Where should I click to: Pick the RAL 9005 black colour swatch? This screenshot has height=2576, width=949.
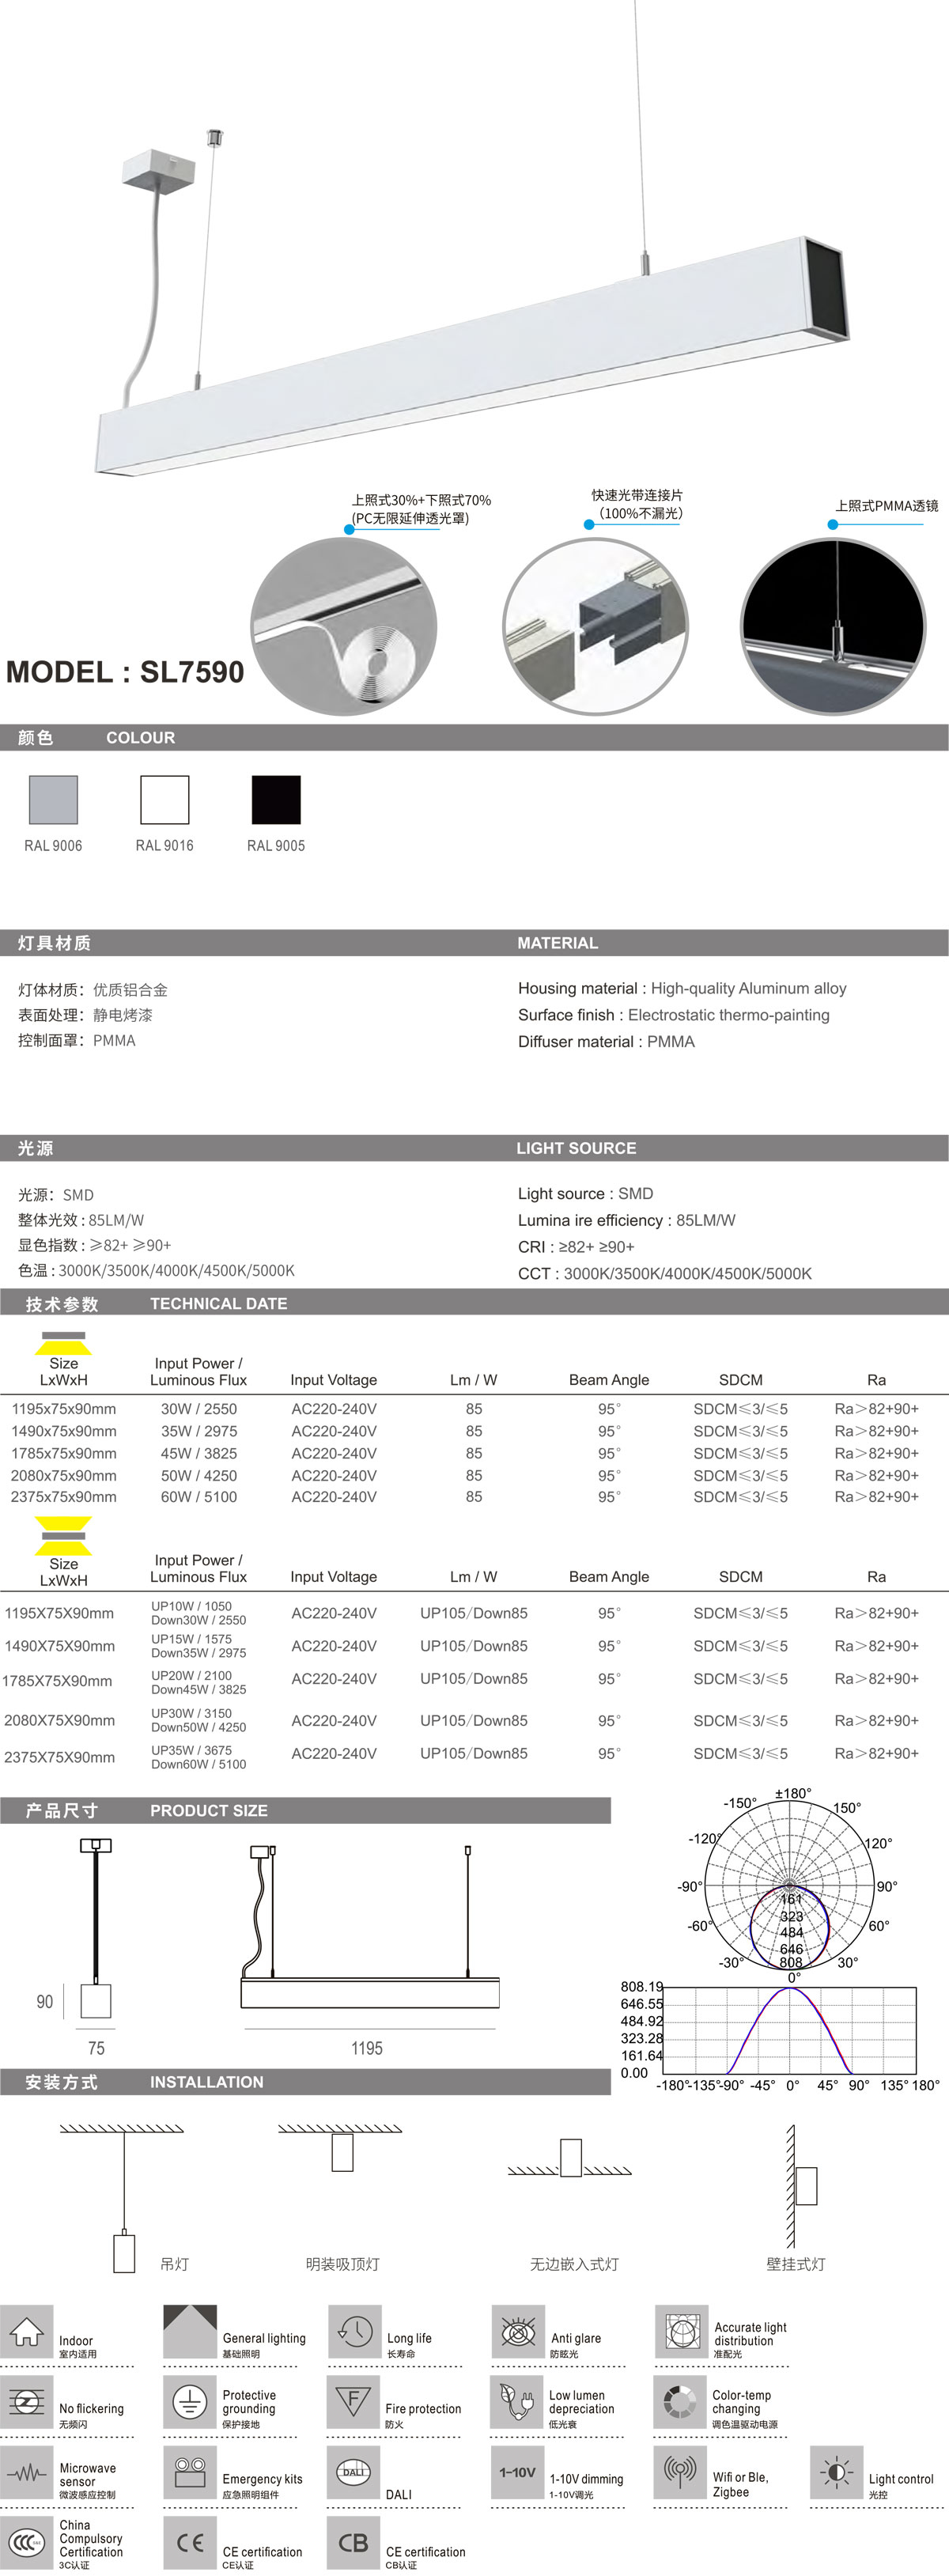pos(276,800)
